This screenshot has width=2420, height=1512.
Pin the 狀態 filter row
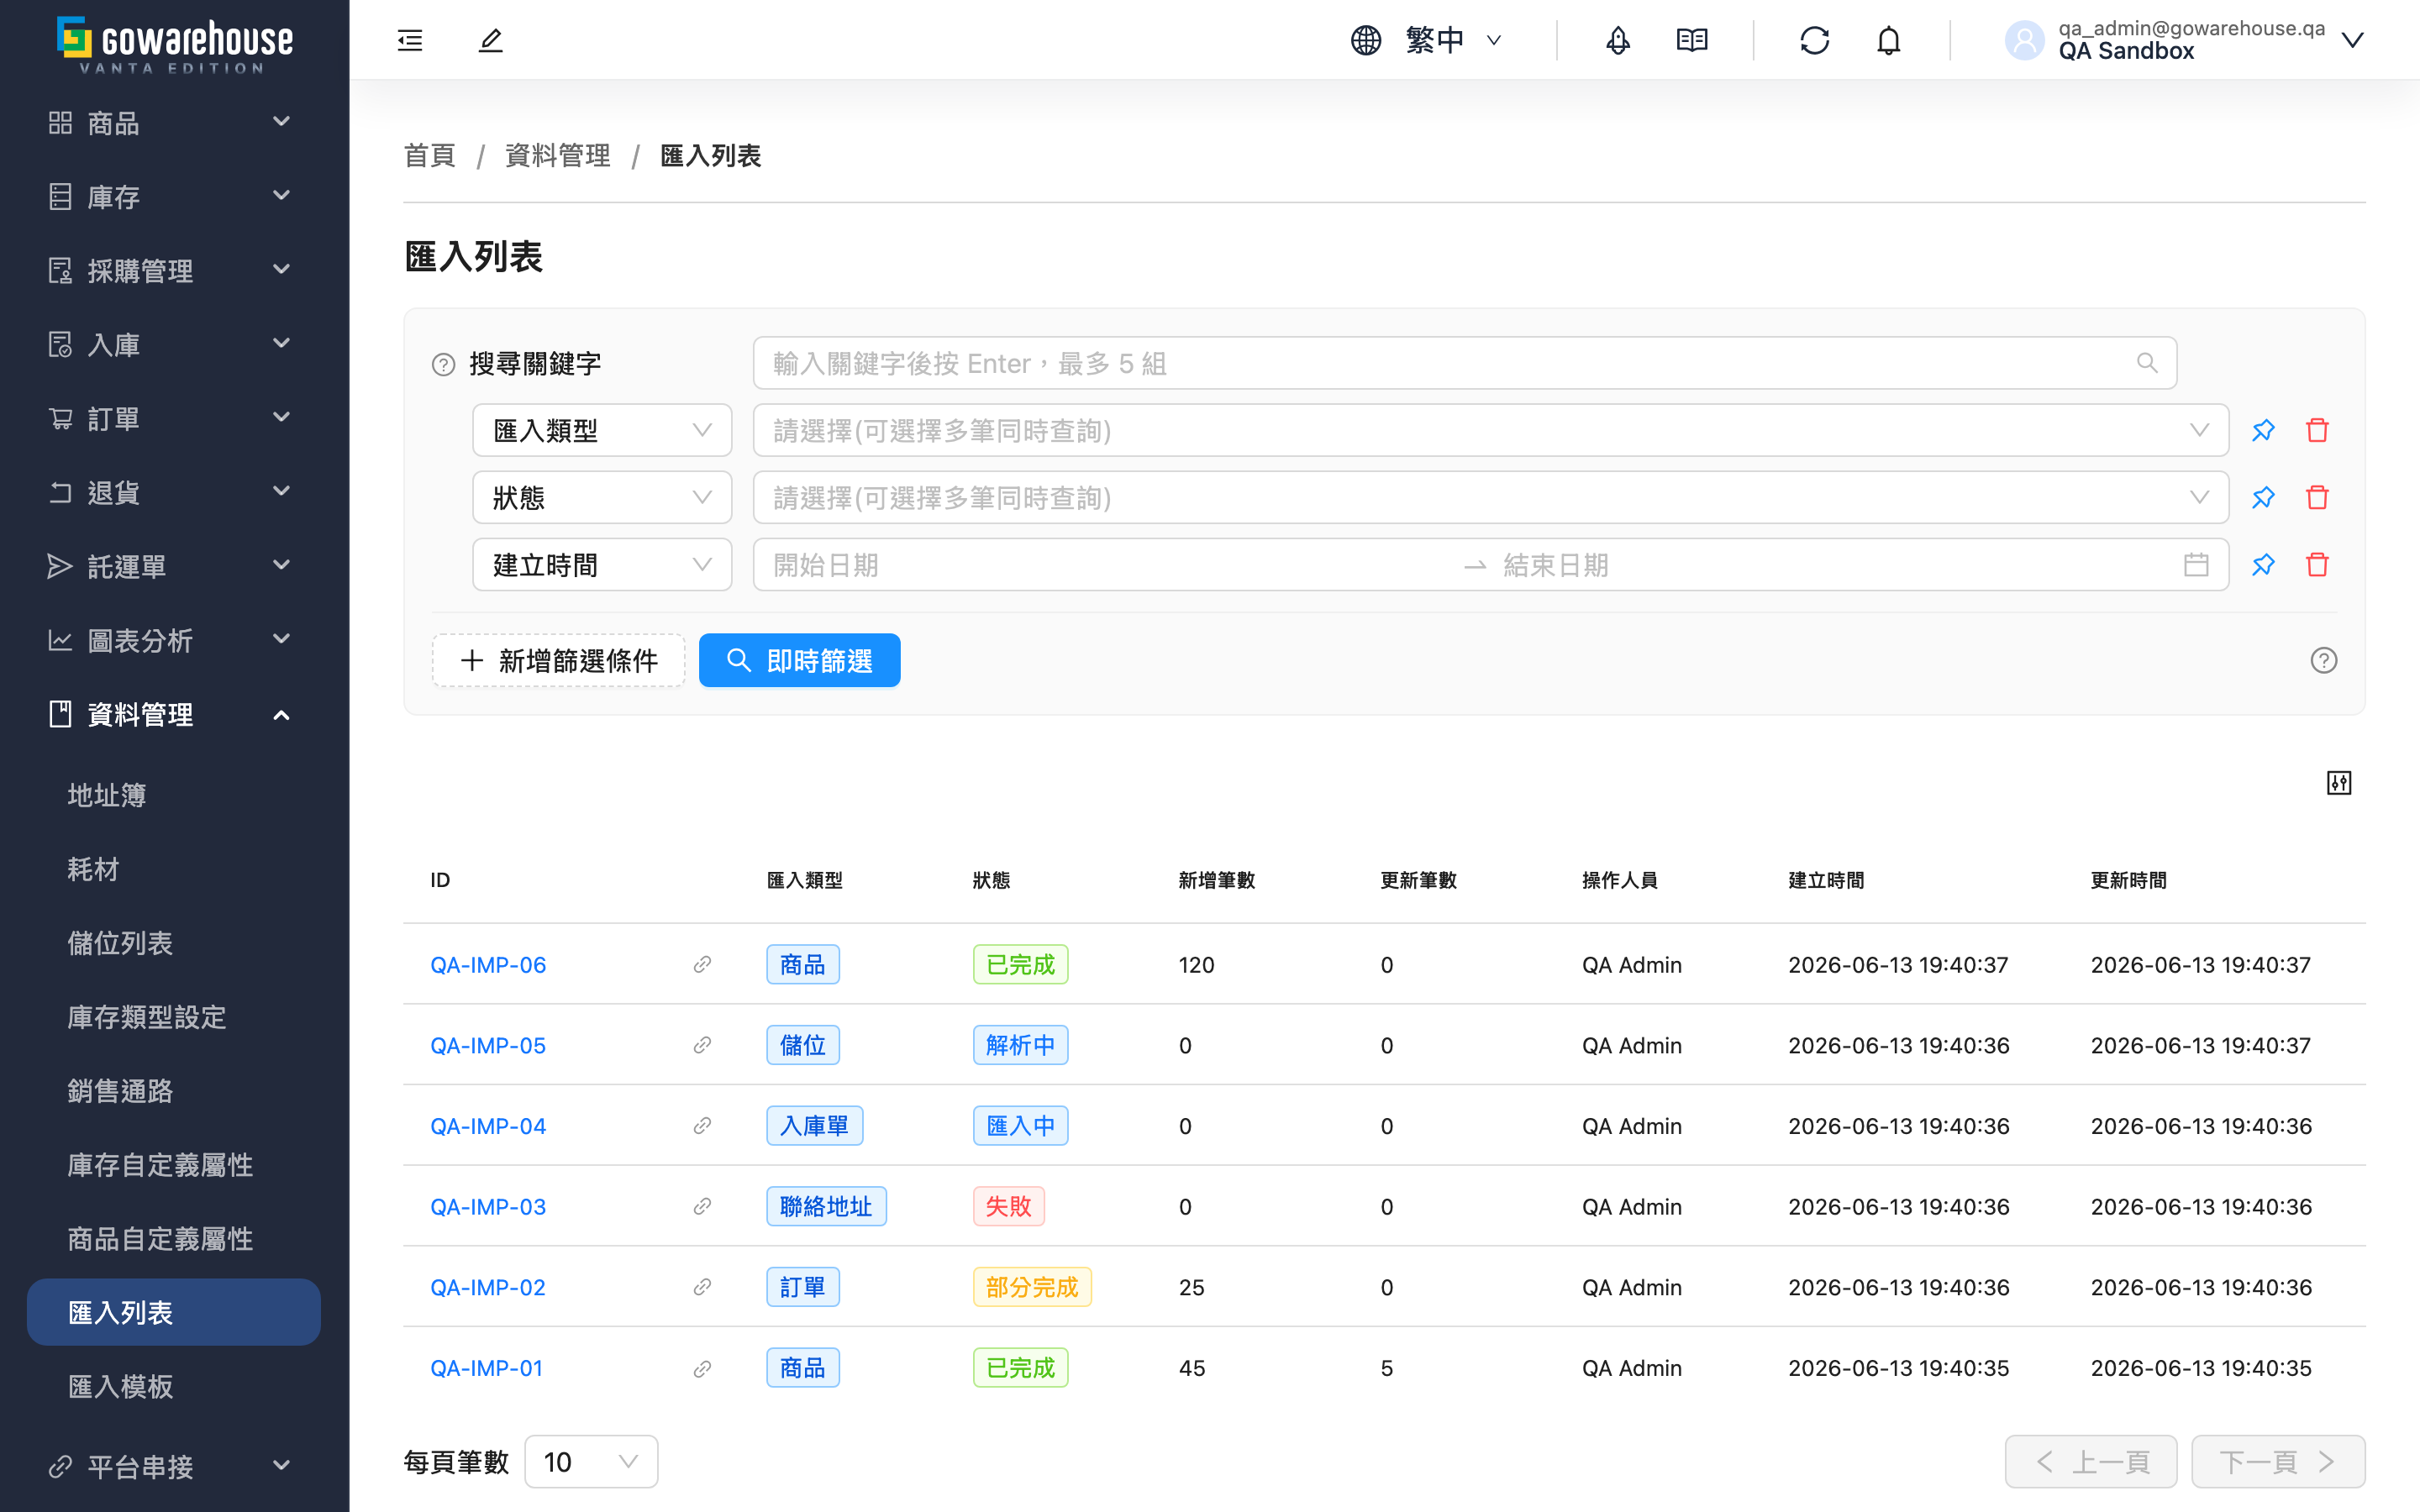click(x=2263, y=497)
